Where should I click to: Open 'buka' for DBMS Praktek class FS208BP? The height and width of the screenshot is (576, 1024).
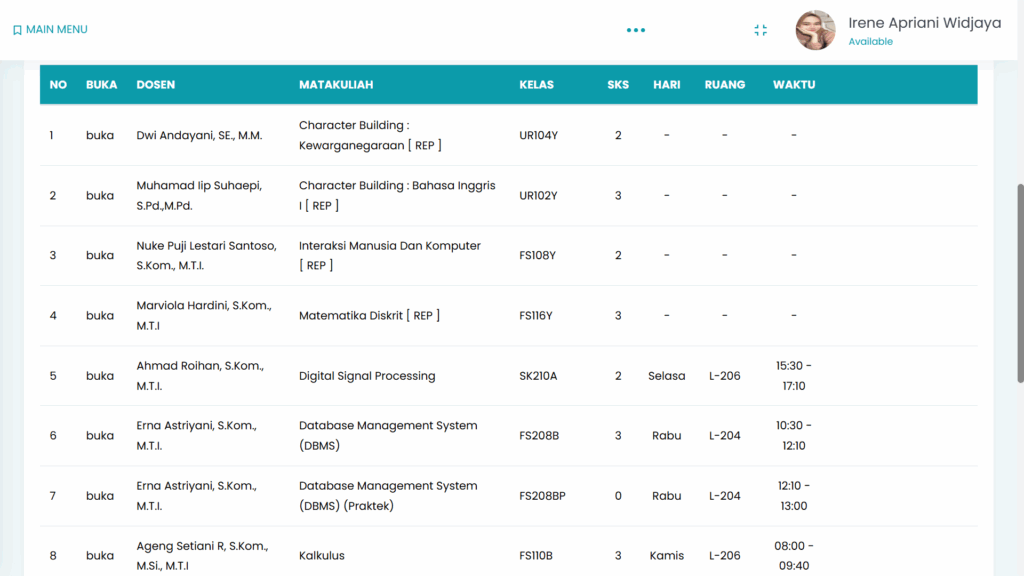[100, 496]
